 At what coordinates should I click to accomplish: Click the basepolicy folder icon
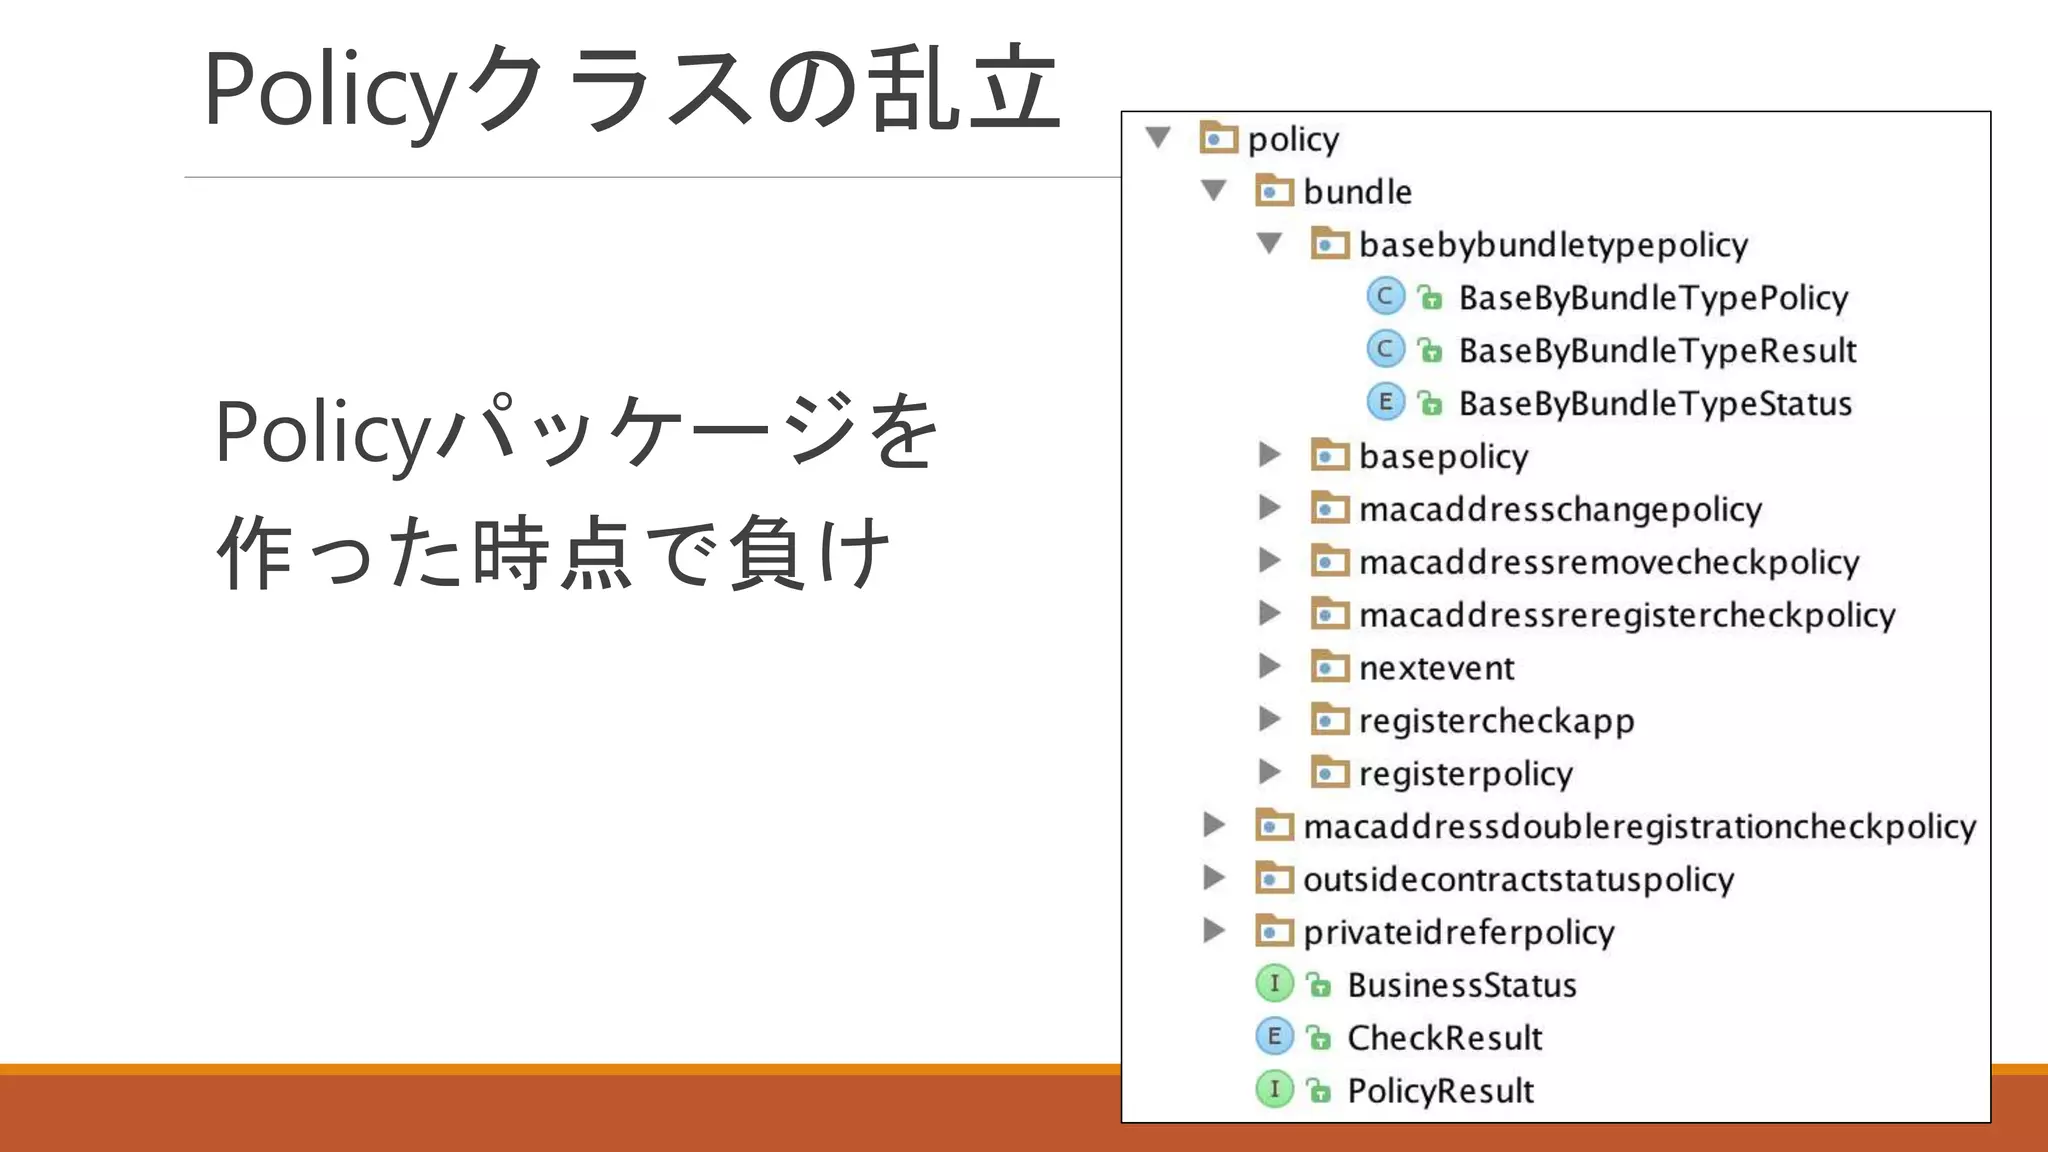pos(1331,455)
